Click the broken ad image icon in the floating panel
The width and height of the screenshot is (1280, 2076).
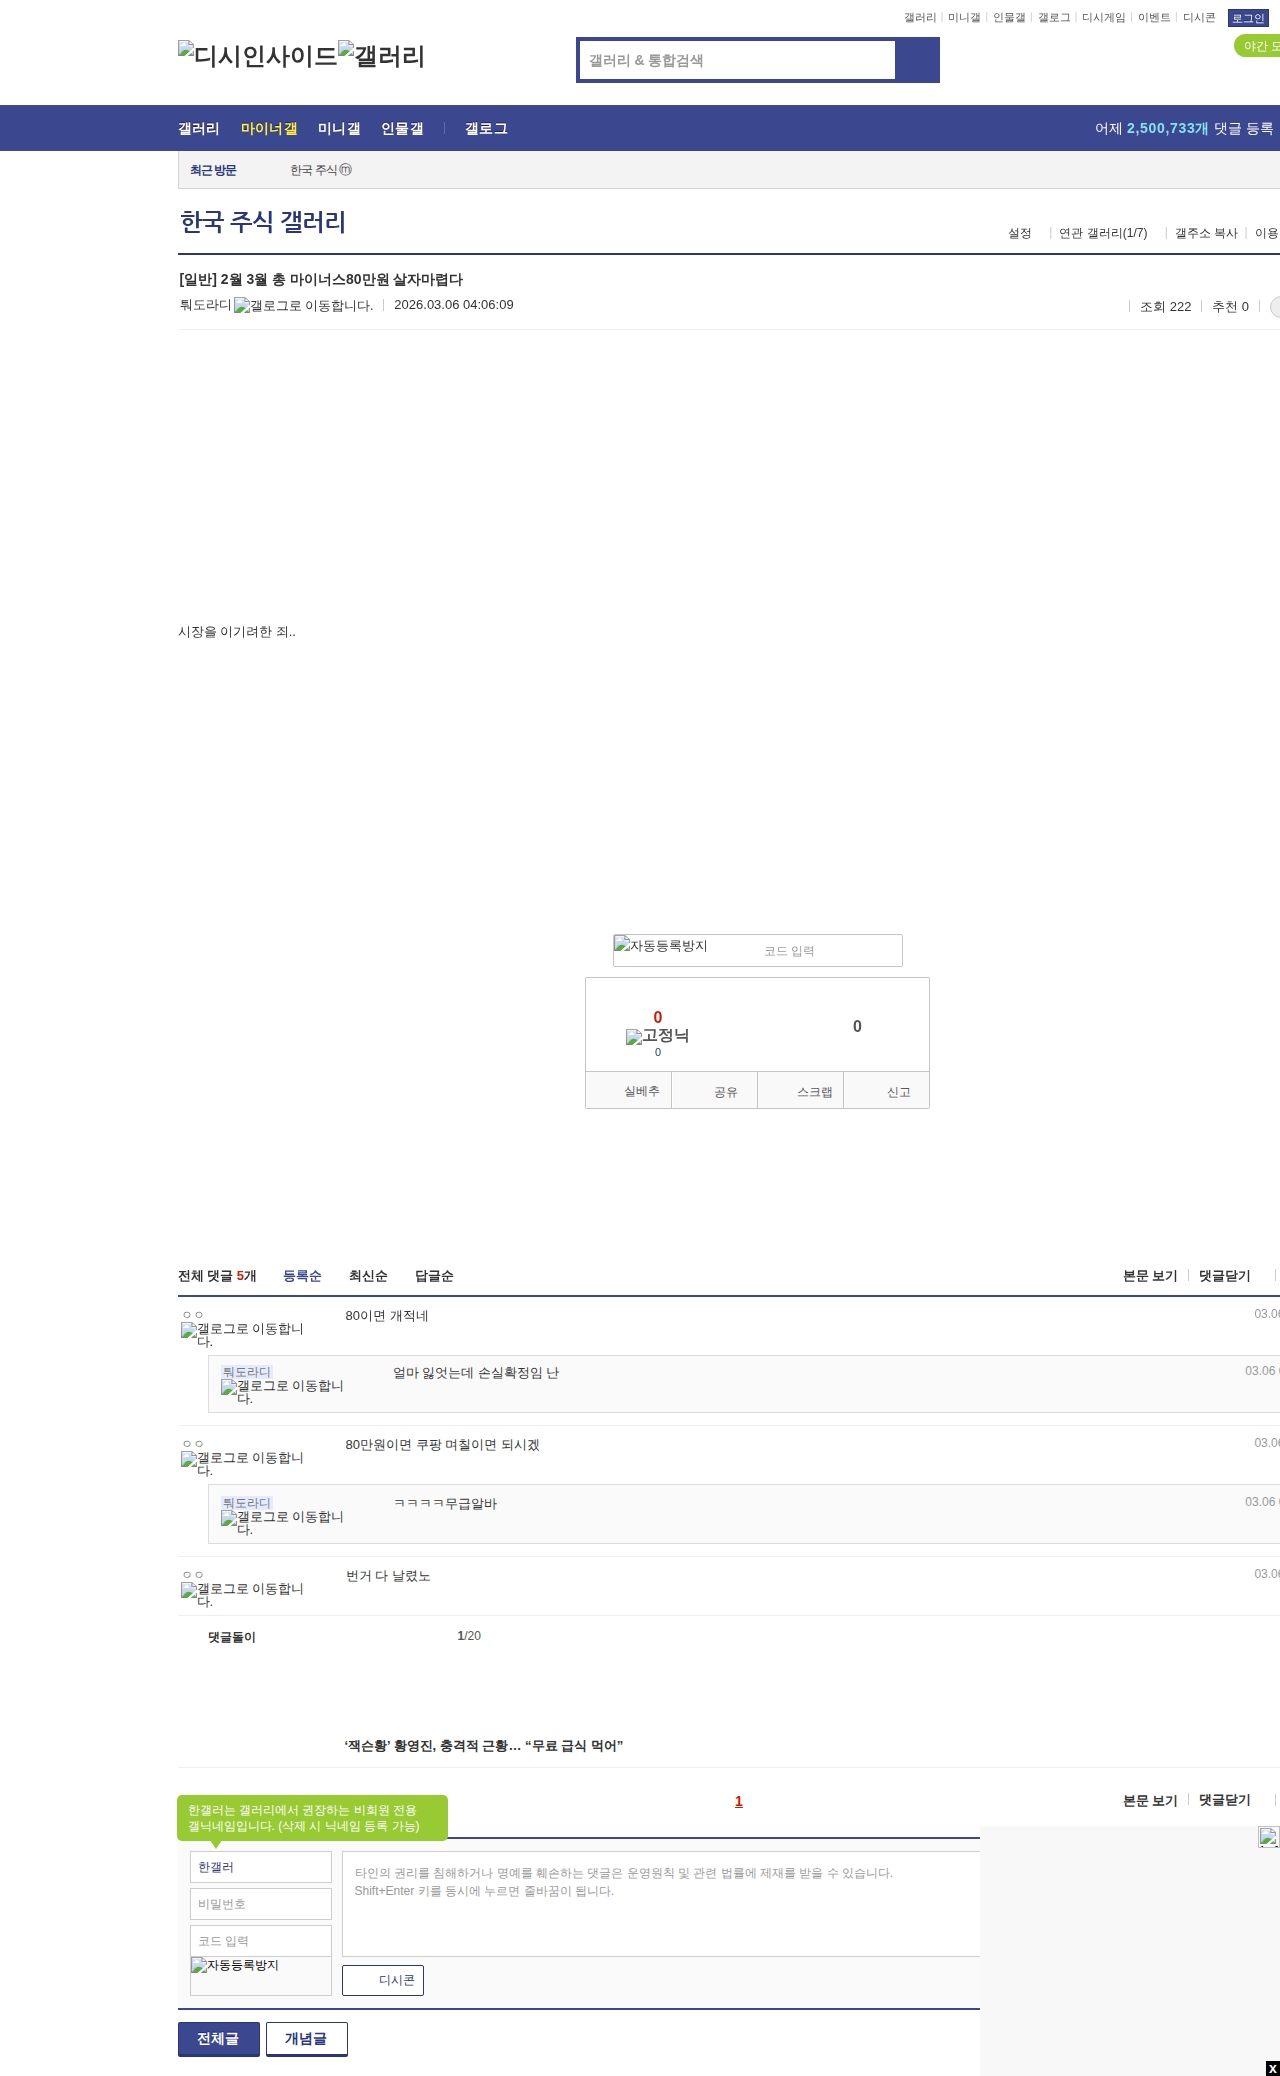click(1268, 1837)
